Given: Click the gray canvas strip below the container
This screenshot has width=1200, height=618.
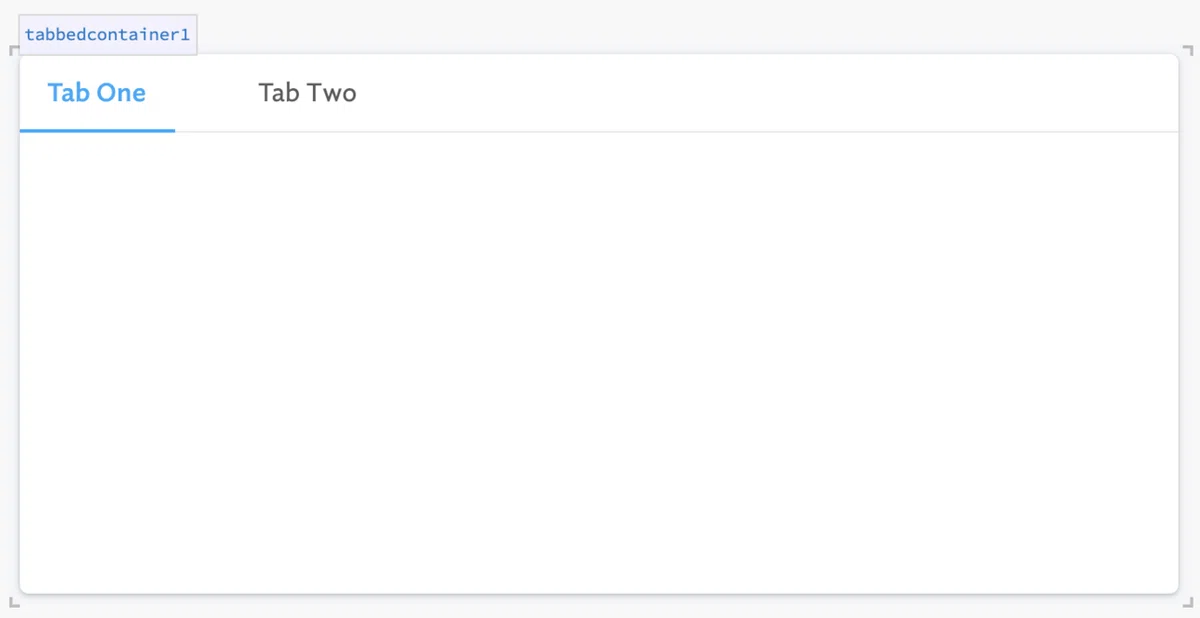Looking at the screenshot, I should 599,606.
